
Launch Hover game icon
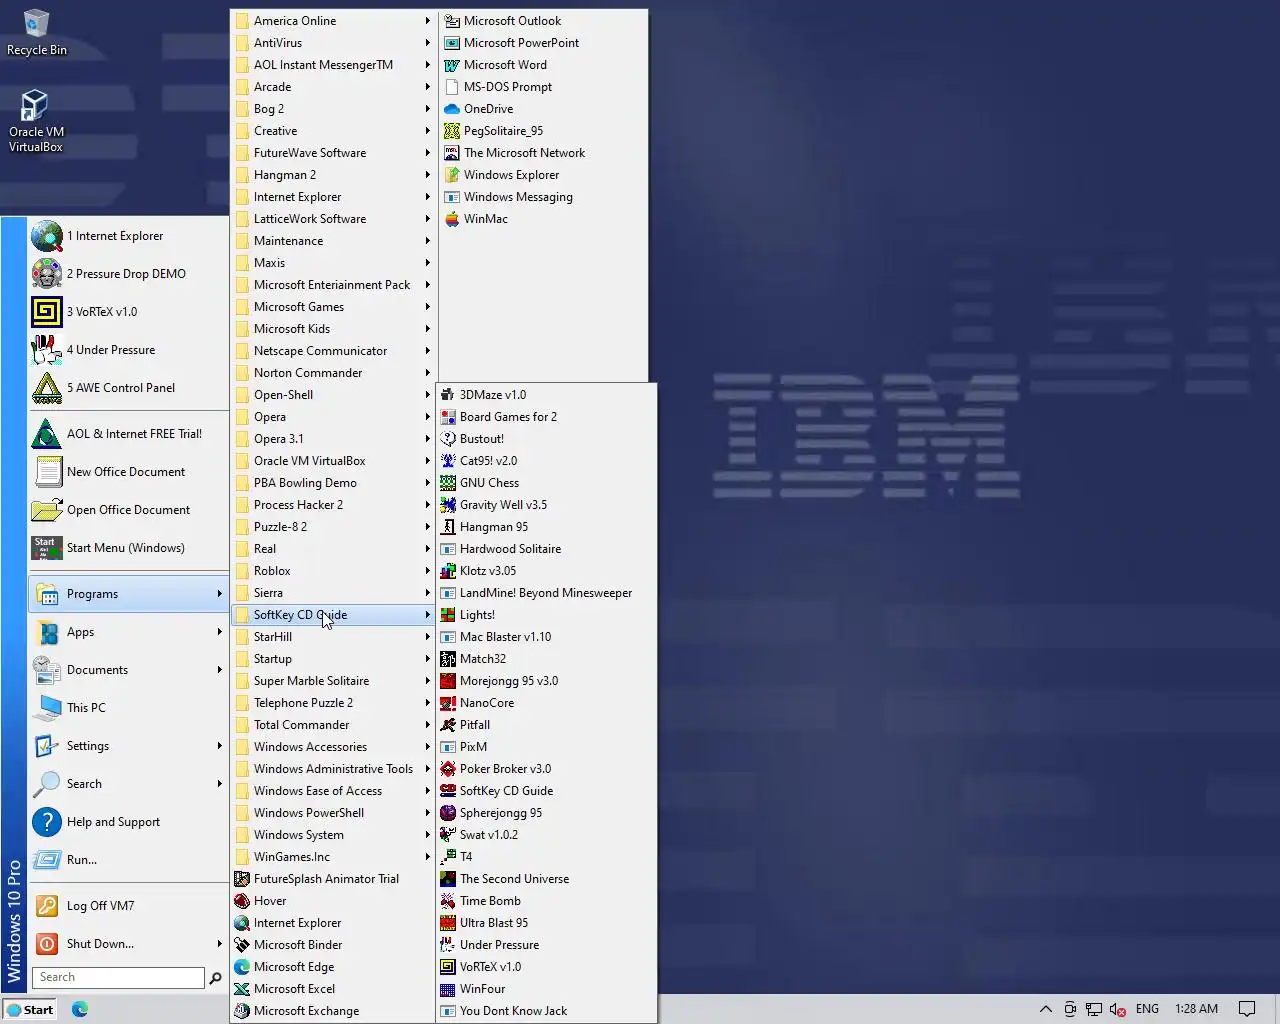pos(242,901)
